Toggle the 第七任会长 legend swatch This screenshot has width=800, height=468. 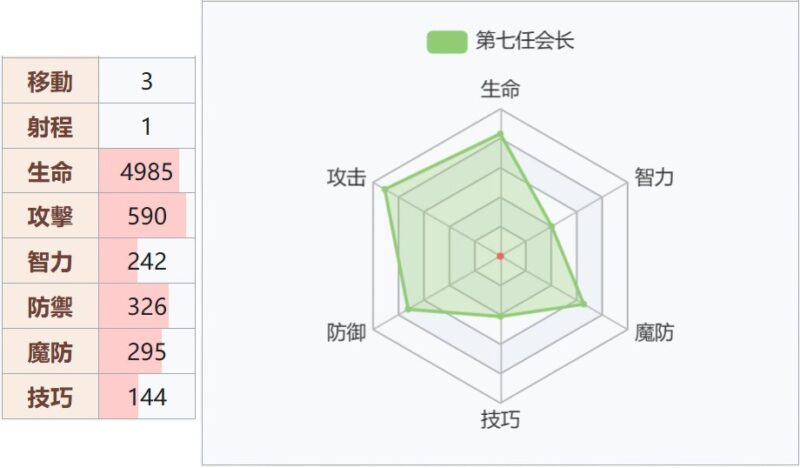click(447, 42)
